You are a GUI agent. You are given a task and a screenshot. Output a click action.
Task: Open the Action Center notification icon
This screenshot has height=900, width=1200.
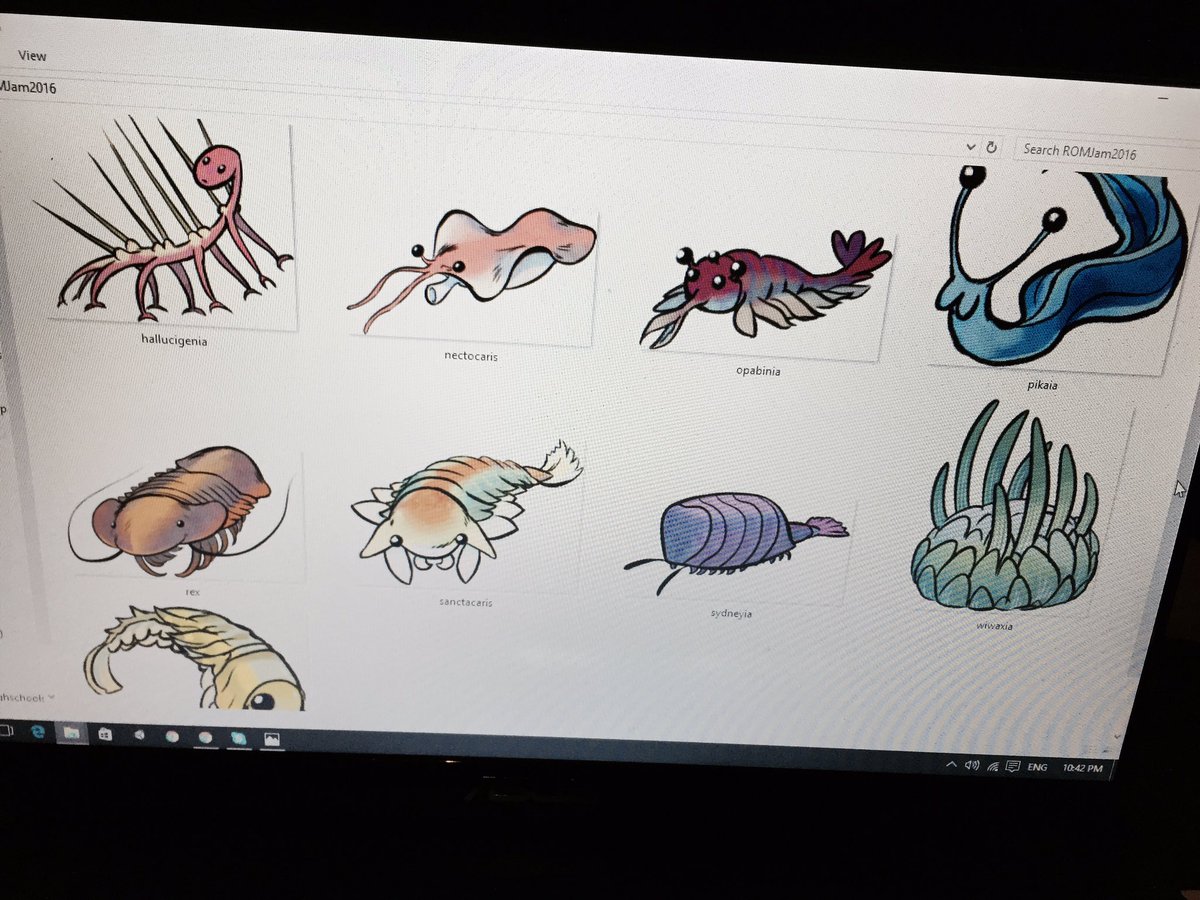tap(1013, 766)
